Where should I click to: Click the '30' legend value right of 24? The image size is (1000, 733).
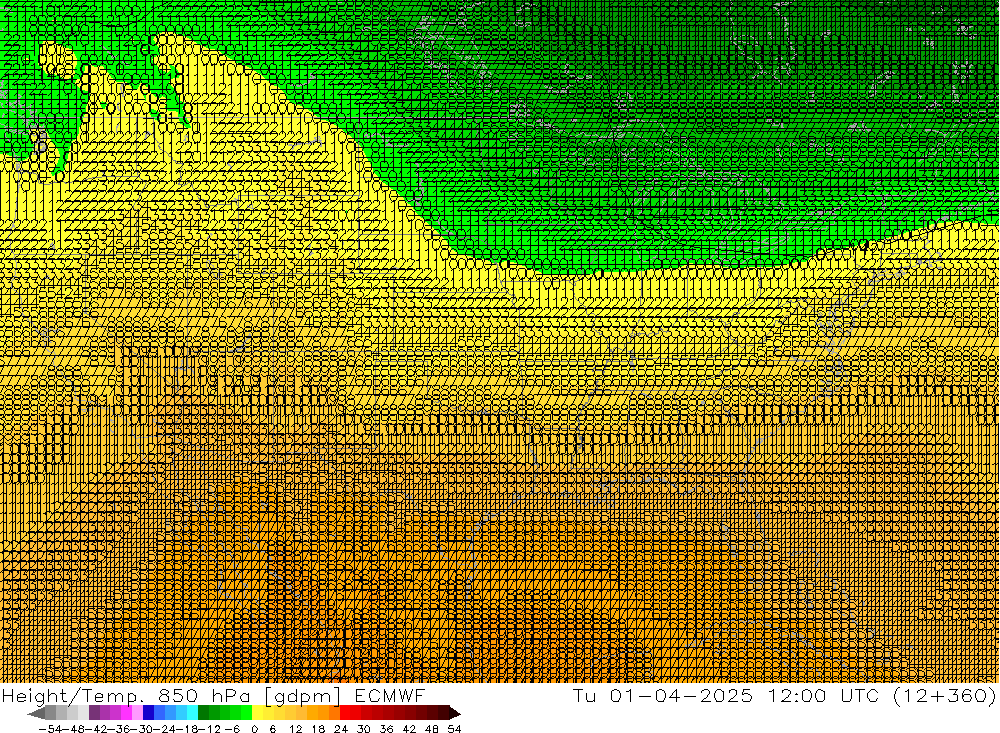(364, 729)
